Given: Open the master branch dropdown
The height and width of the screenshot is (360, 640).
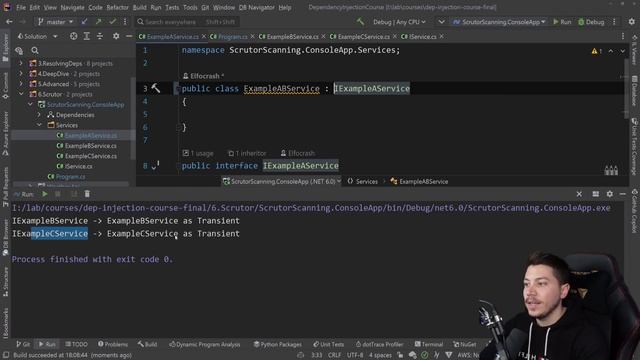Looking at the screenshot, I should (56, 22).
